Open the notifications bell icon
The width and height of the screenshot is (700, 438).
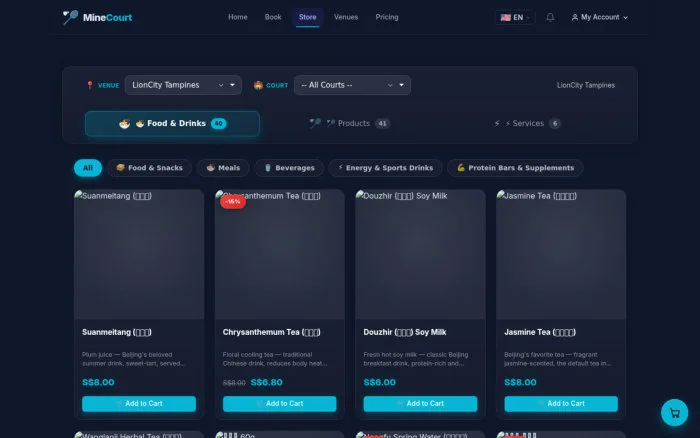tap(550, 17)
